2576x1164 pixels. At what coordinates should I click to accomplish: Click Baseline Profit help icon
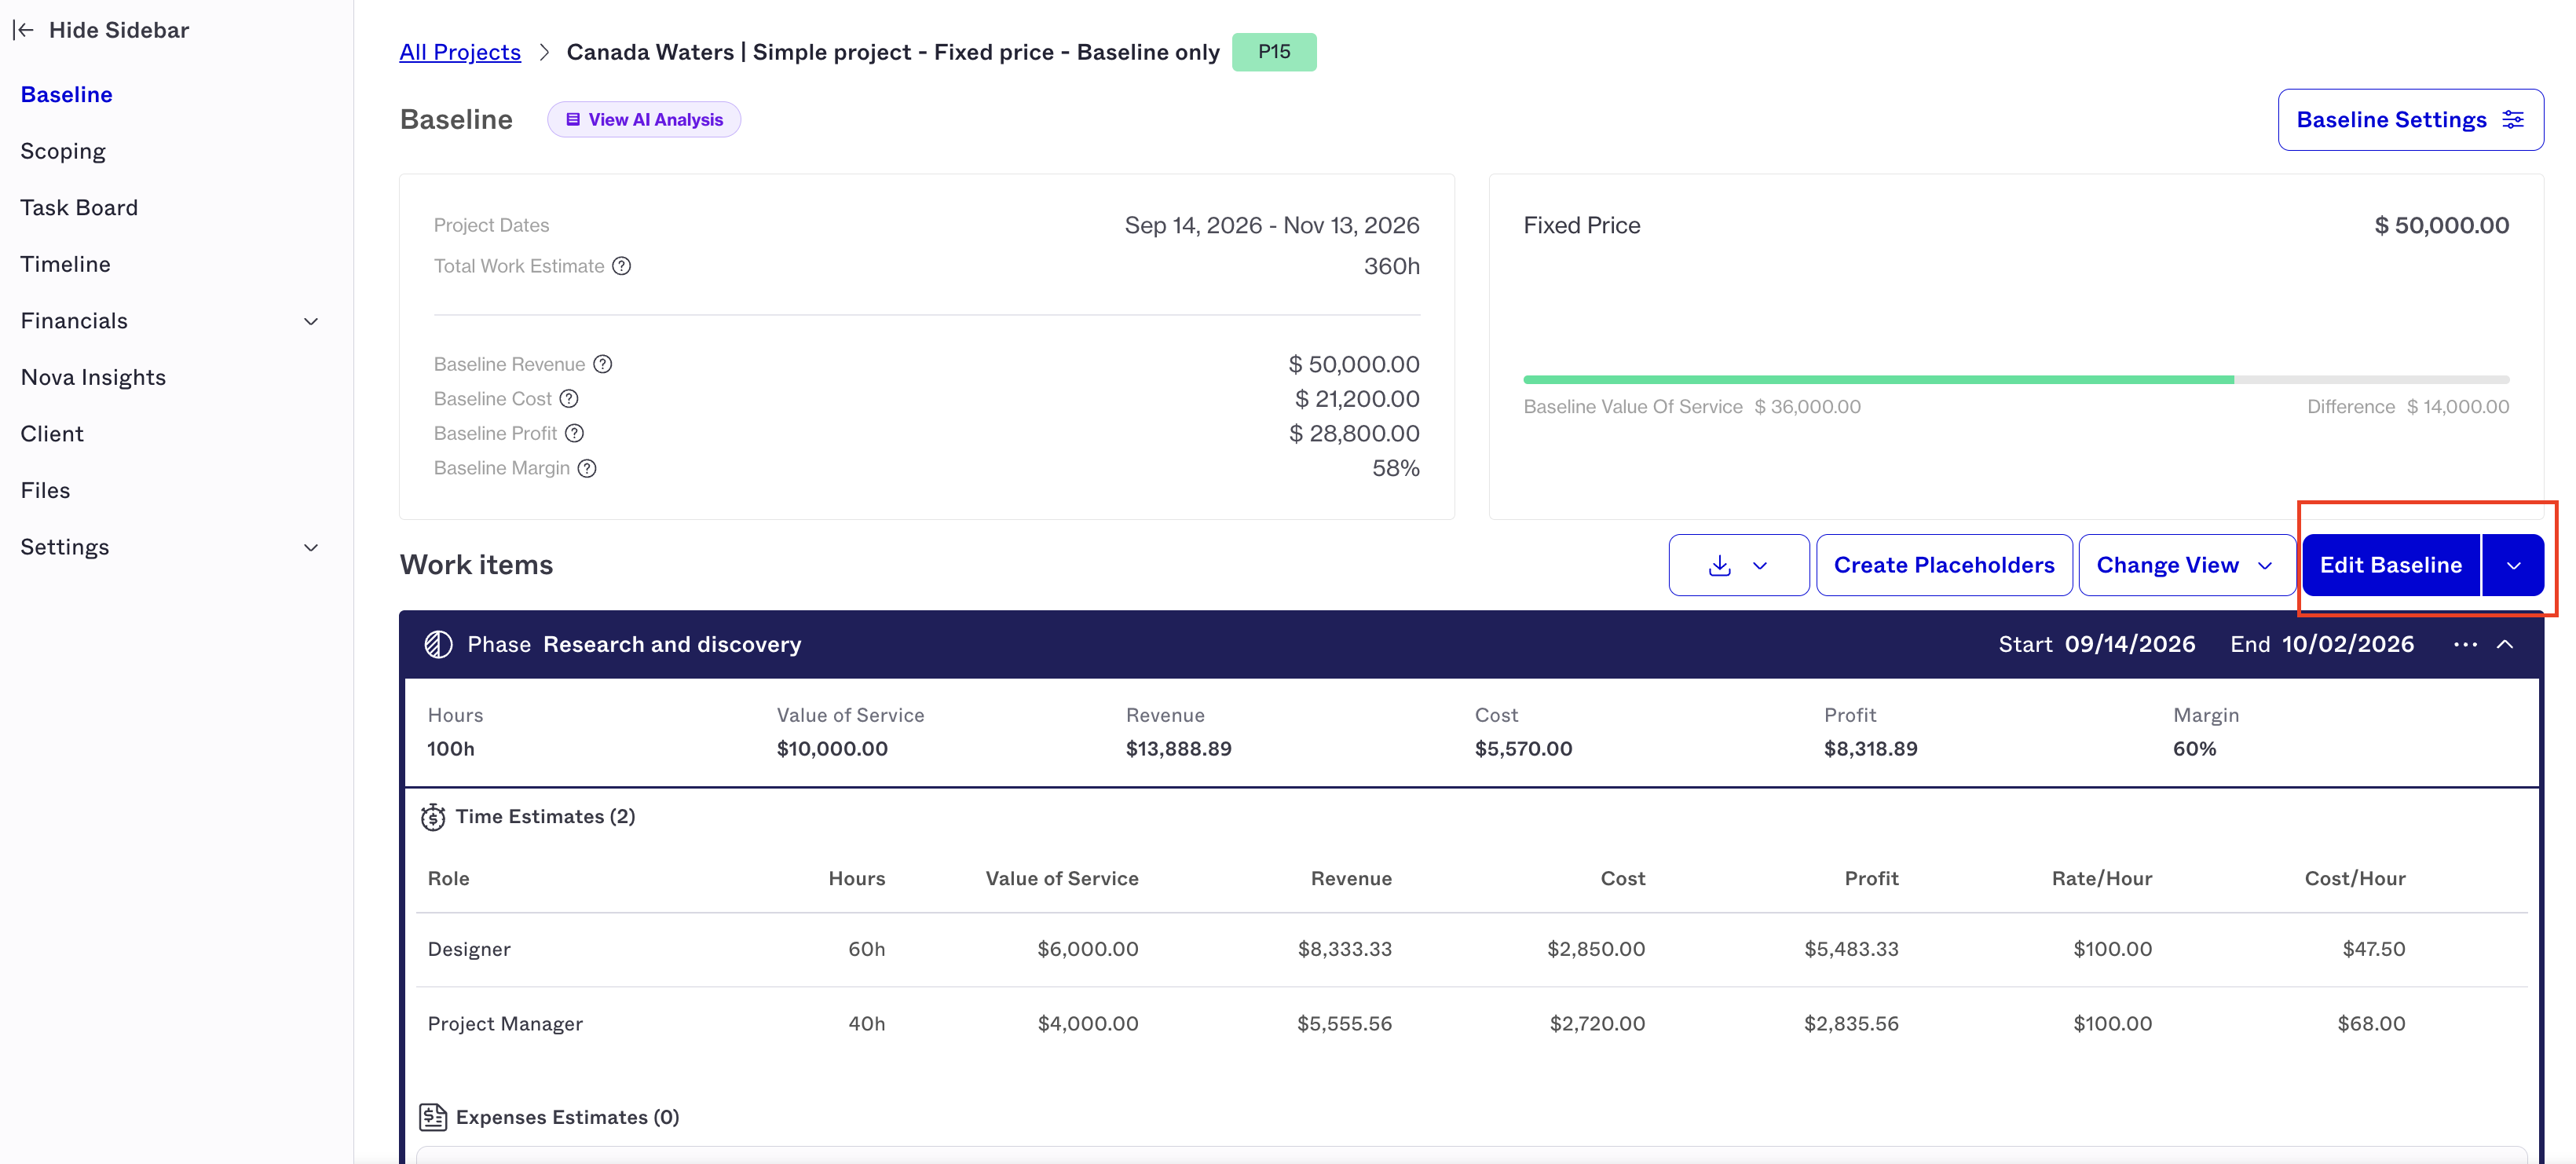[575, 433]
